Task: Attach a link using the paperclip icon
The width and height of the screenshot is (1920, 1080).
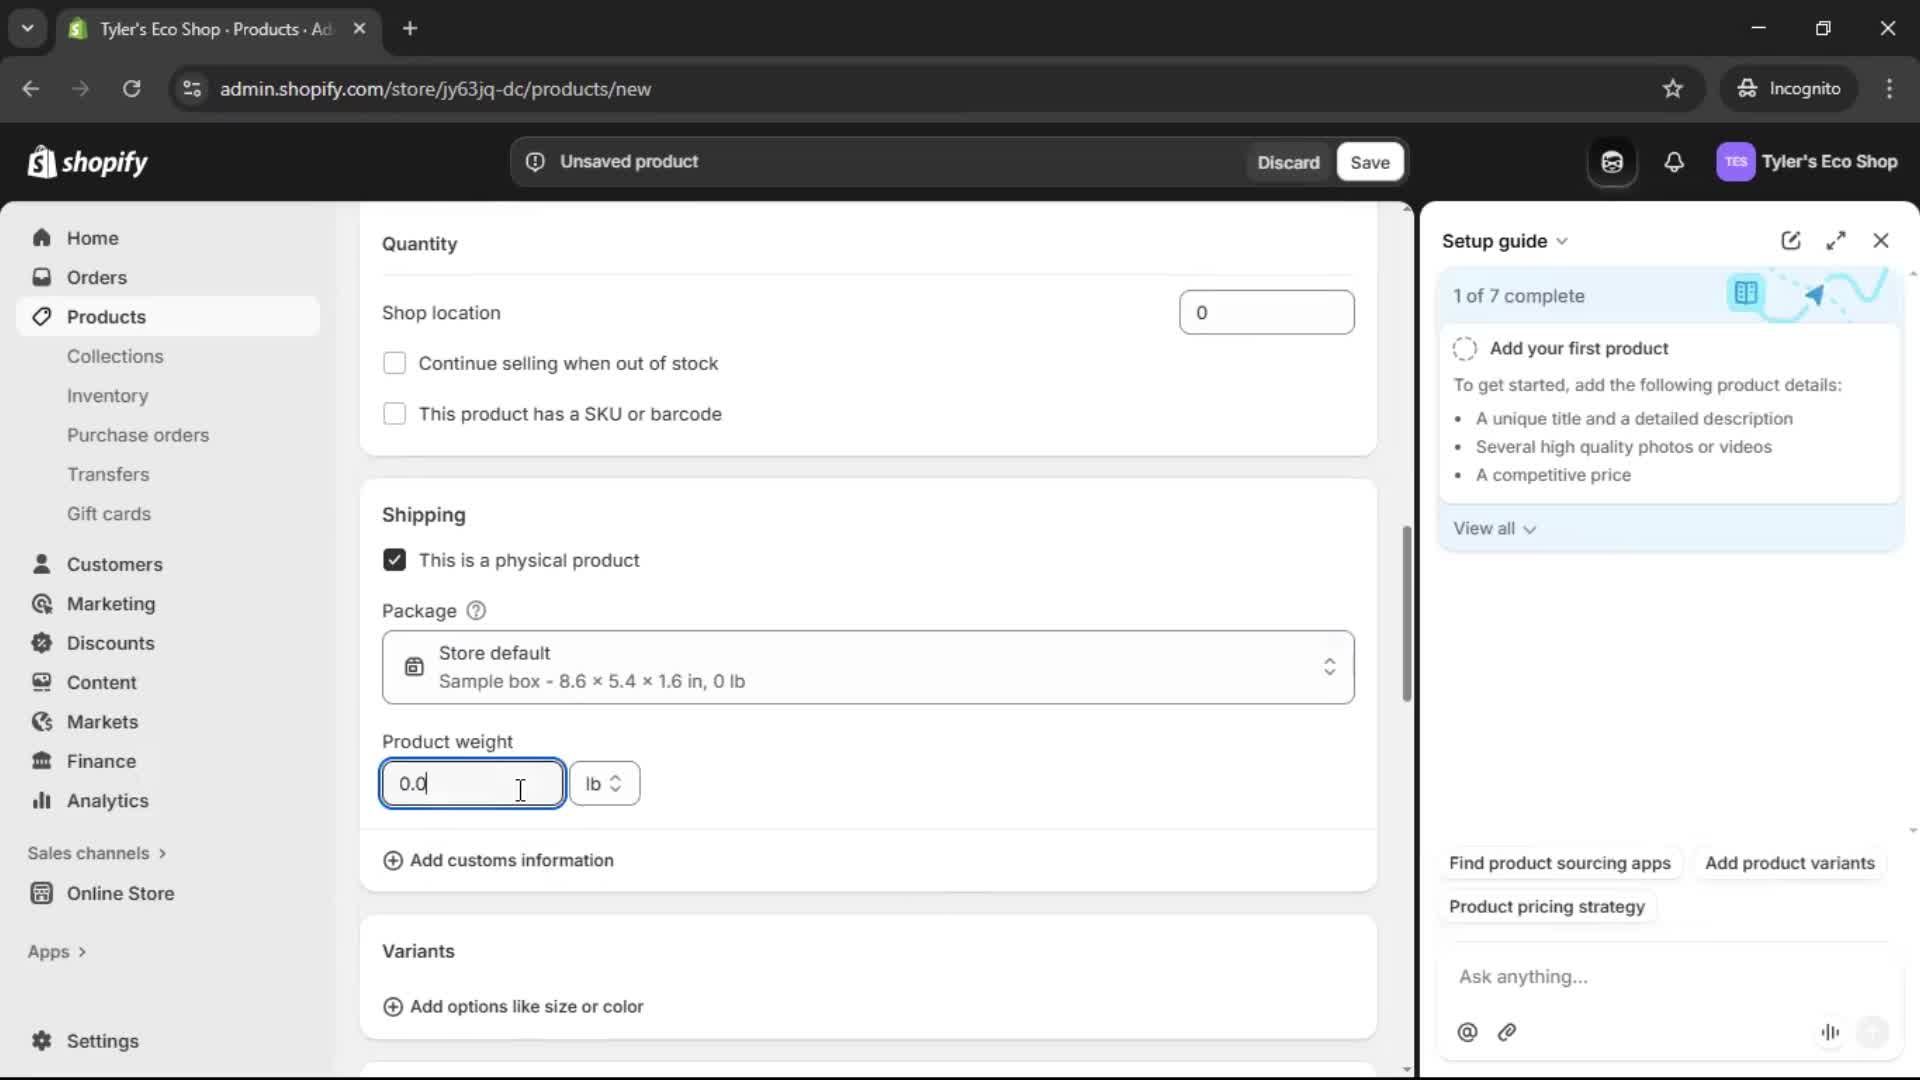Action: 1508,1032
